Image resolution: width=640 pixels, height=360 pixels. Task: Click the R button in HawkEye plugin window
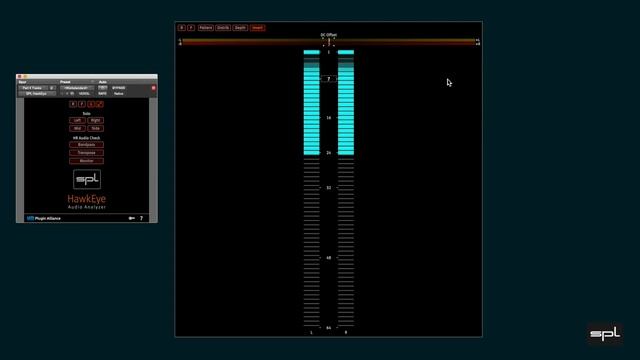[73, 104]
